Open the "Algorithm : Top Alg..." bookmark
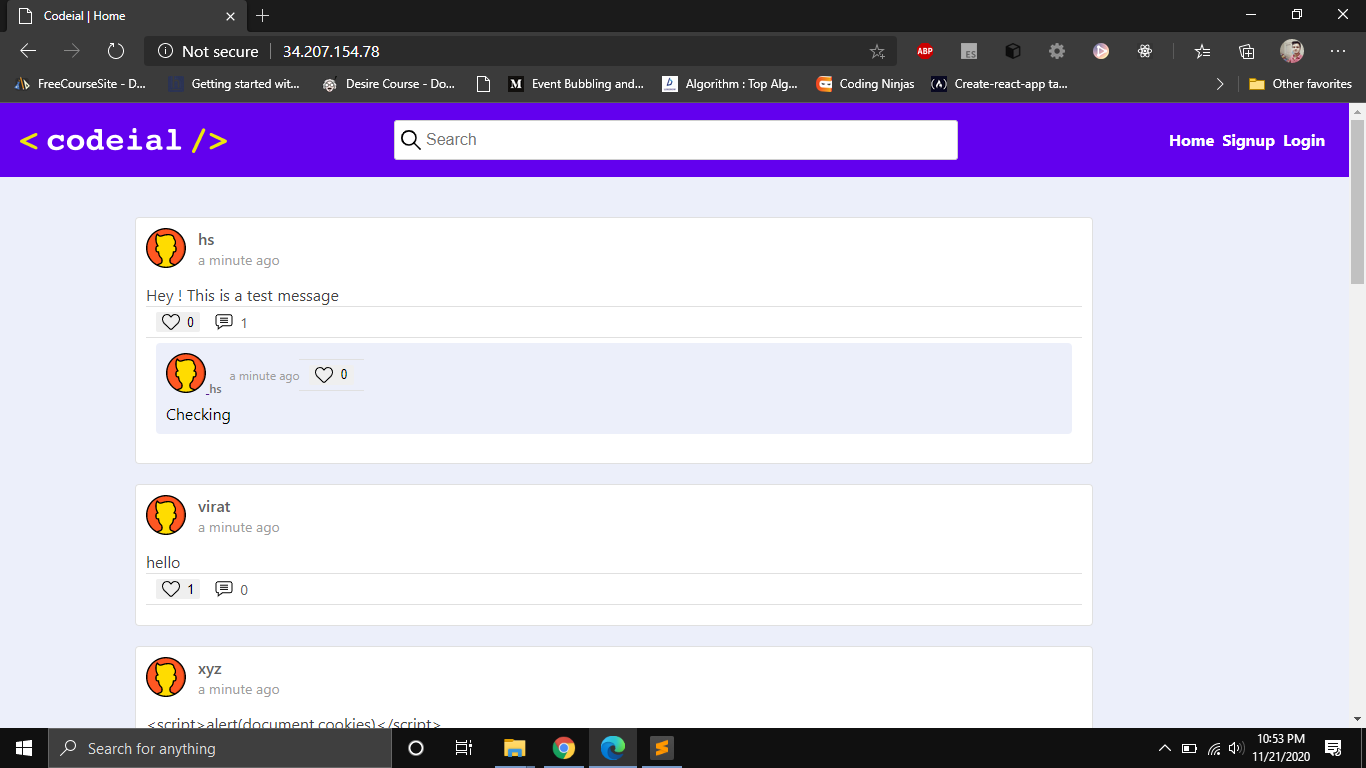The width and height of the screenshot is (1366, 768). 730,84
